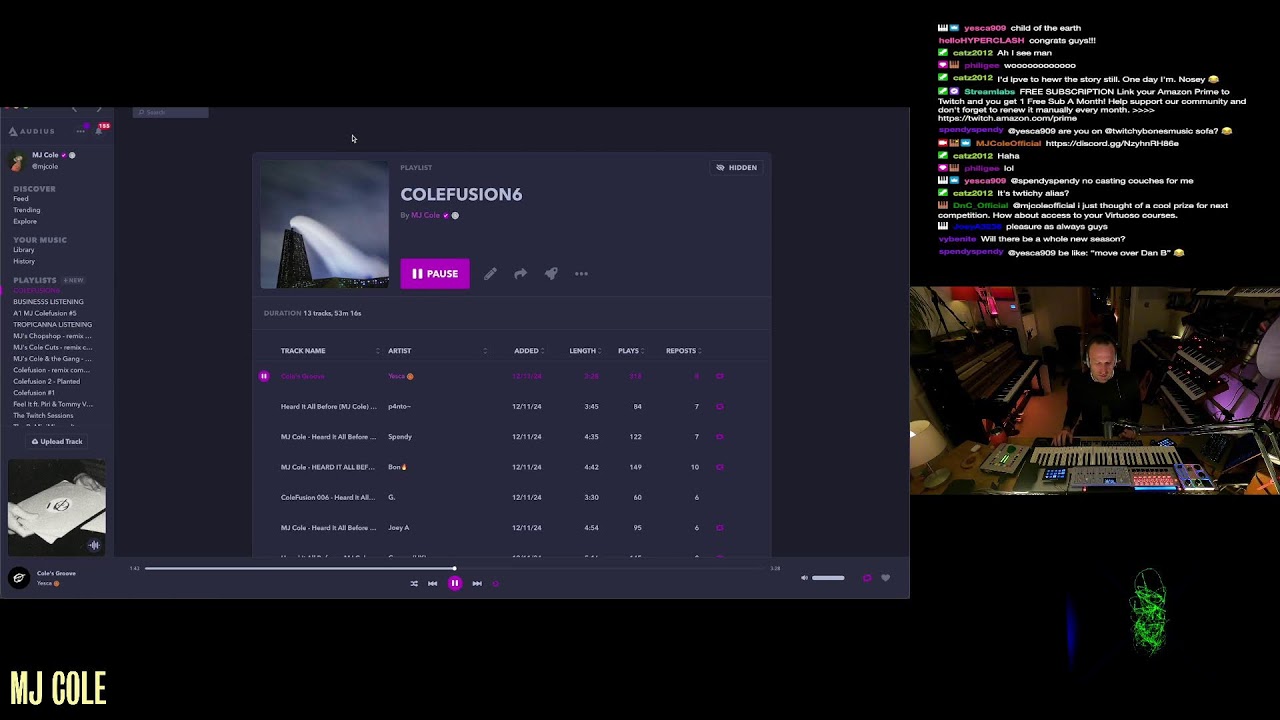Viewport: 1280px width, 720px height.
Task: Open Colefusion 2 - Planted playlist
Action: [47, 382]
